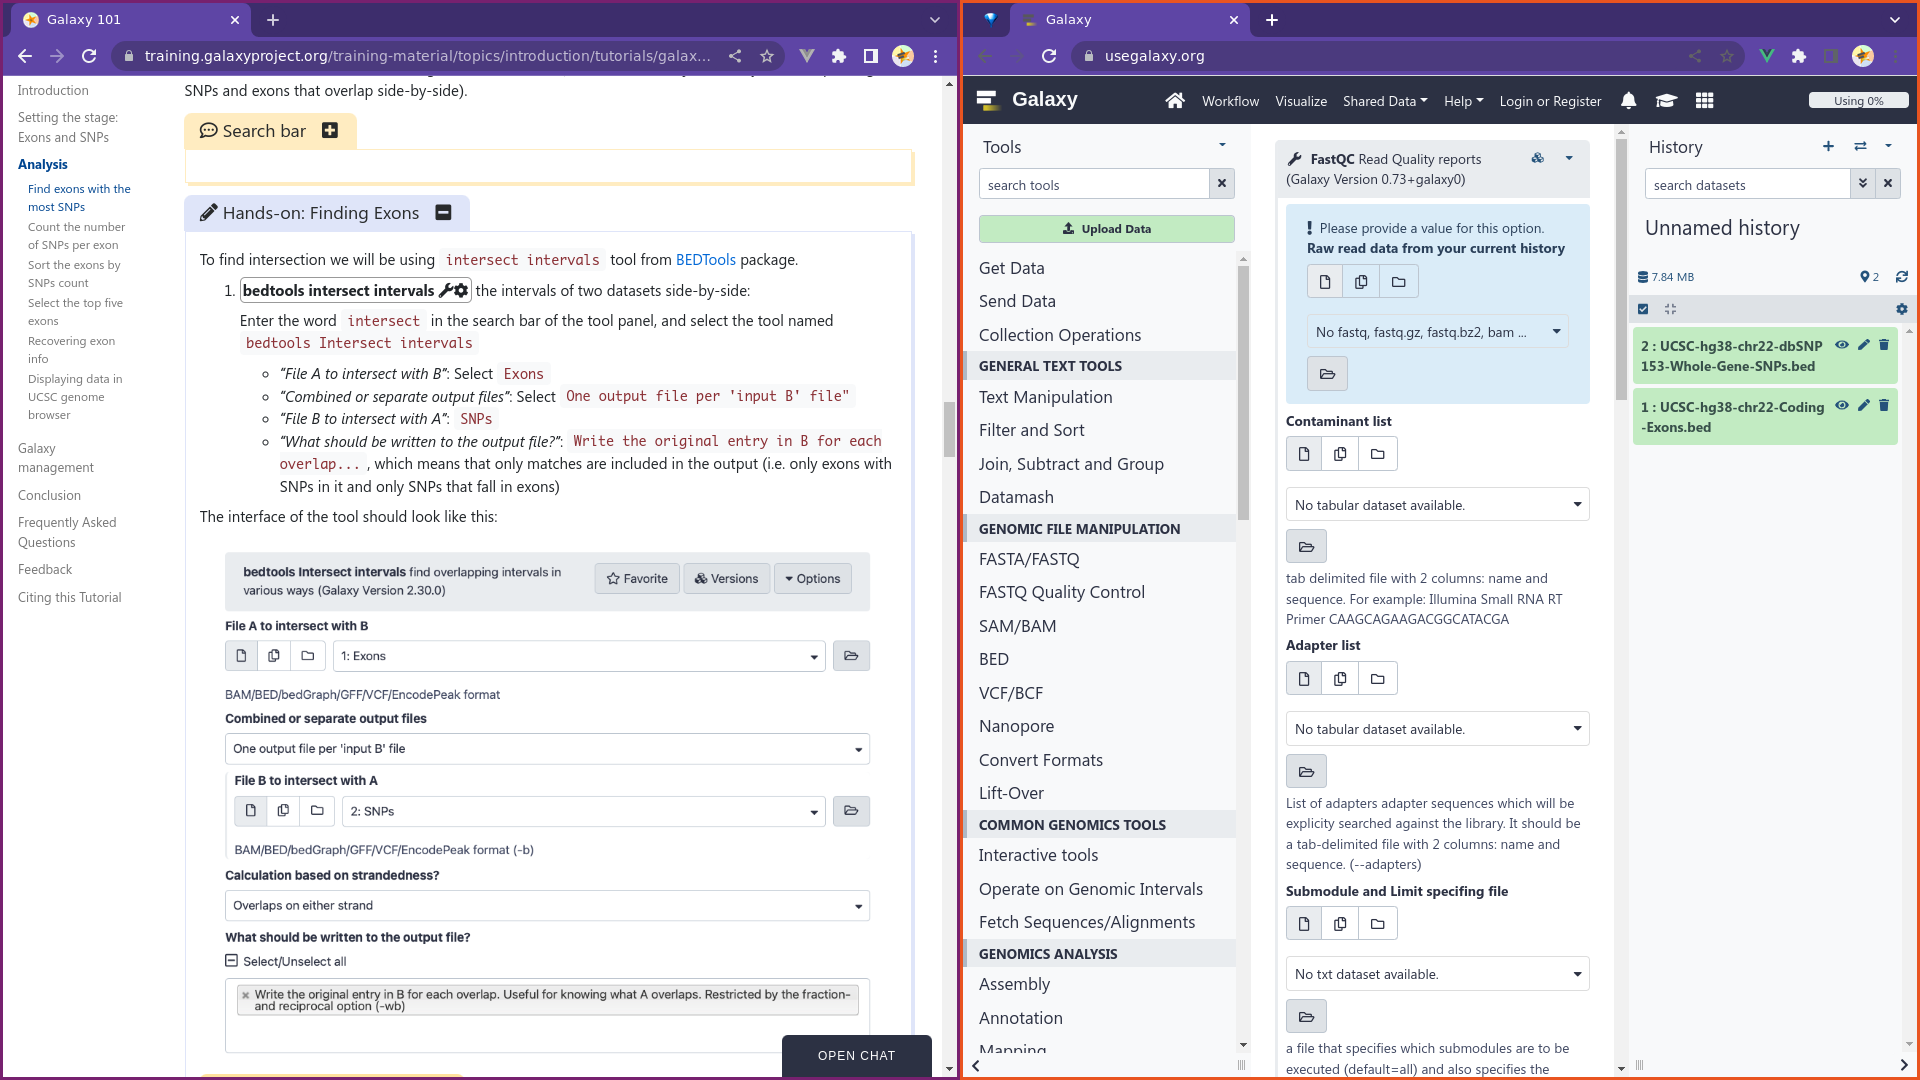
Task: Click the Upload Data icon in Galaxy
Action: point(1106,228)
